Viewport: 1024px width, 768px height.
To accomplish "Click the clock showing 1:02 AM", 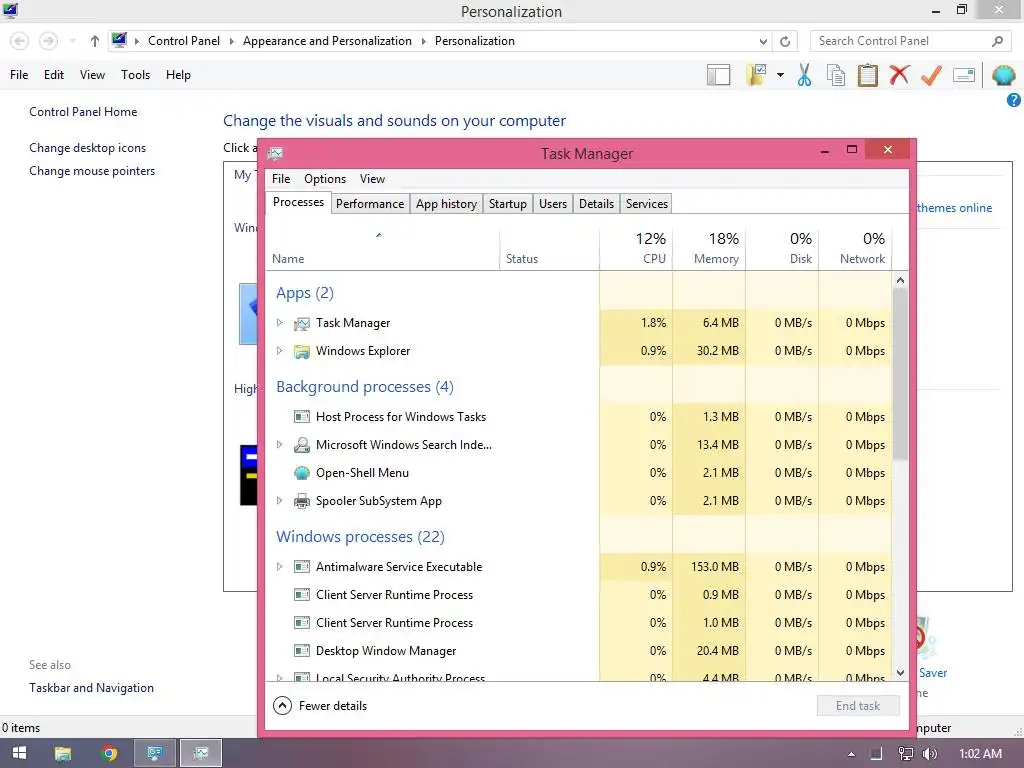I will point(980,754).
